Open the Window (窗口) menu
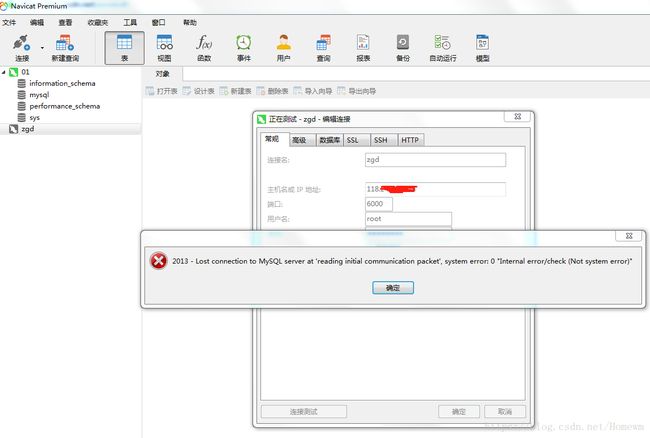The height and width of the screenshot is (438, 650). 158,22
